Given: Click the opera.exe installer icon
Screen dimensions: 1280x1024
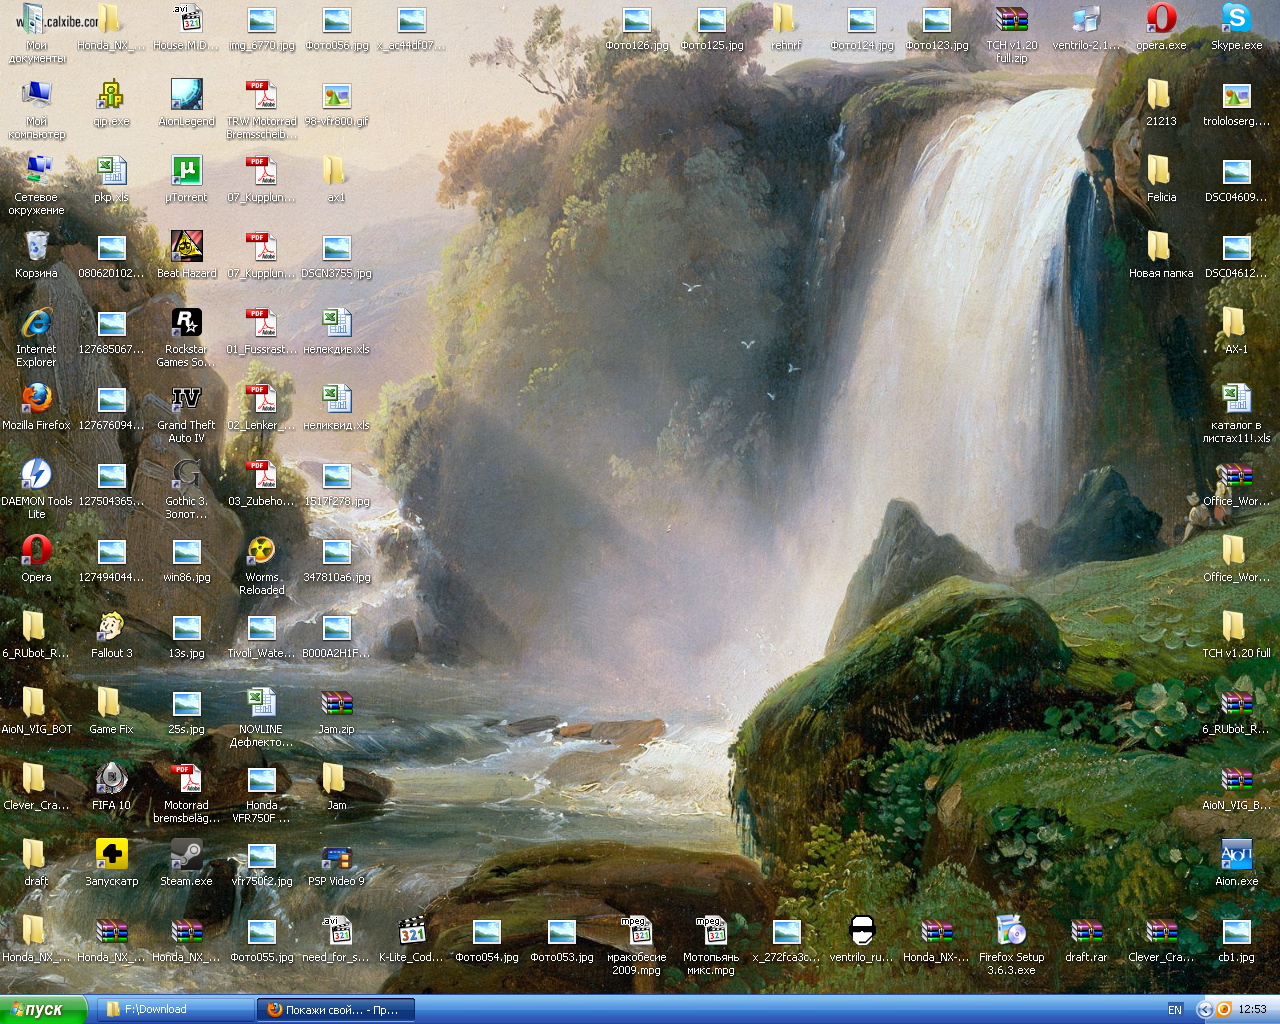Looking at the screenshot, I should (x=1161, y=20).
